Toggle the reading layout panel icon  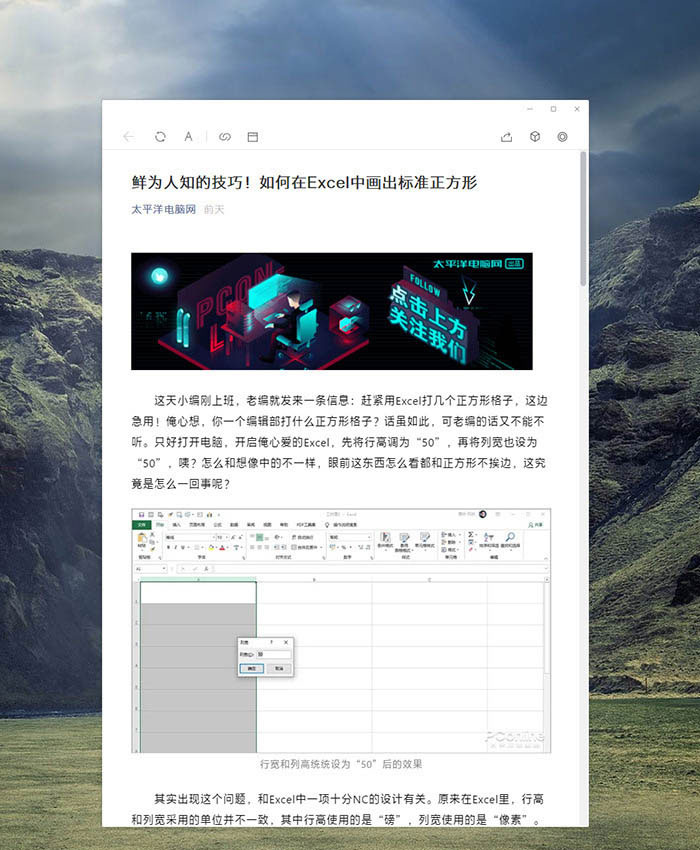click(253, 137)
